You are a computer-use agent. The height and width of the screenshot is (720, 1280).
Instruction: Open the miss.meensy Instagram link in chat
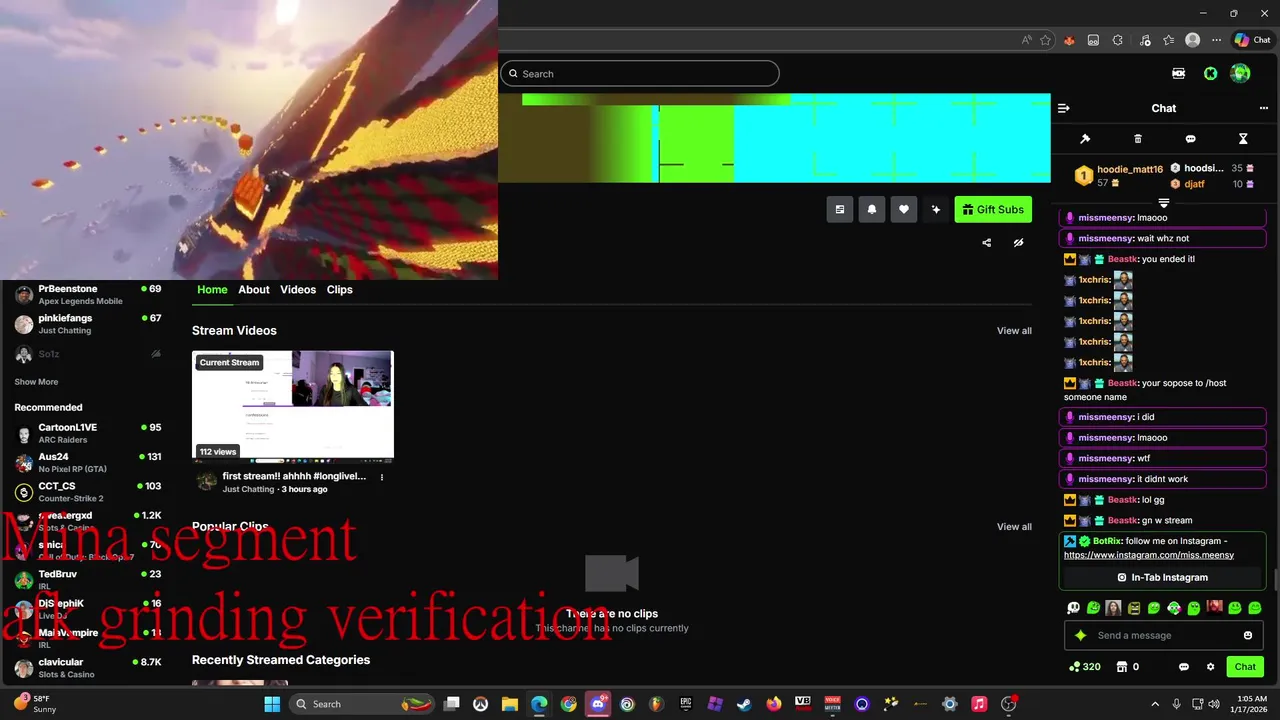click(x=1149, y=555)
